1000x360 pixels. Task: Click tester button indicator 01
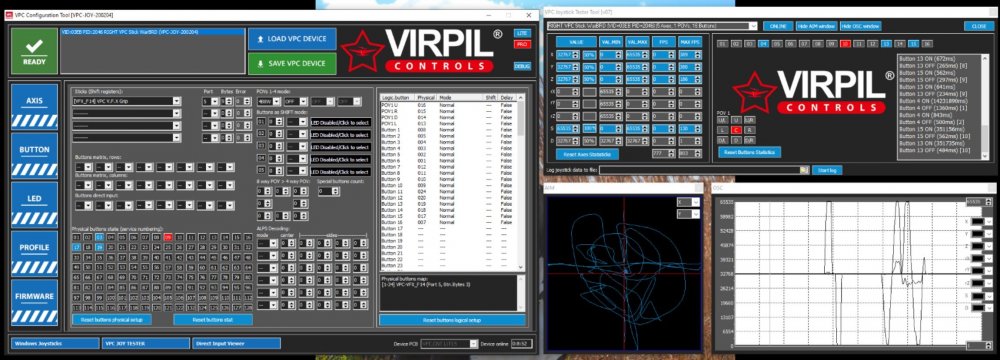pyautogui.click(x=722, y=43)
